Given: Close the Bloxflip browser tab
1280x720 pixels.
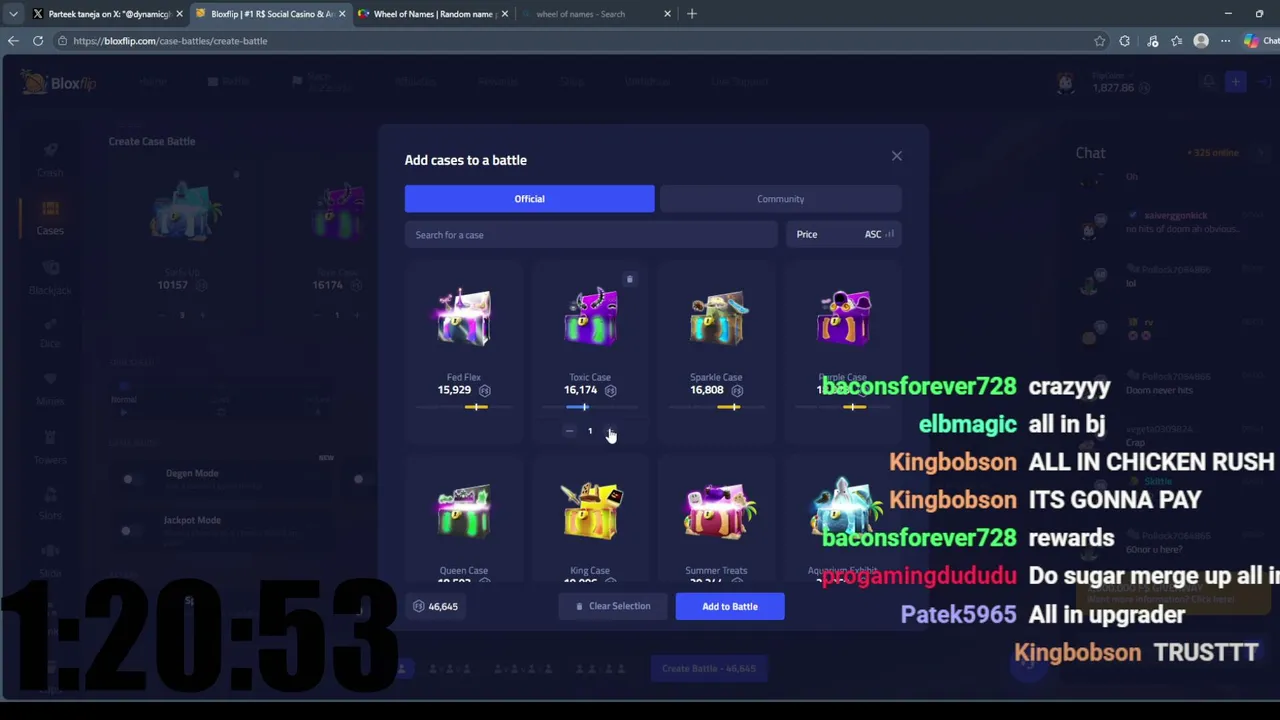Looking at the screenshot, I should 342,14.
